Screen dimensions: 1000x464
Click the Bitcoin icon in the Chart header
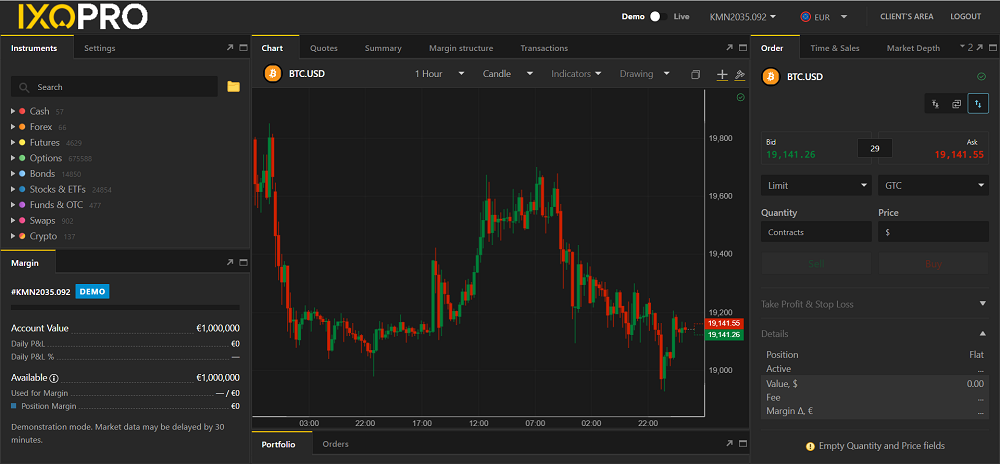[x=273, y=73]
